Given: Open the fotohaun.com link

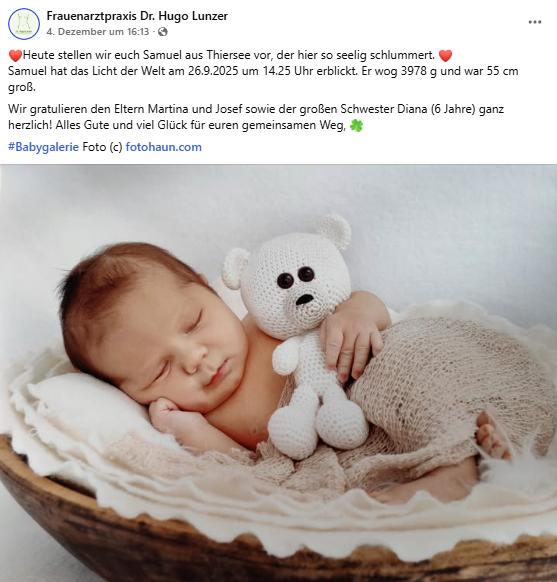Looking at the screenshot, I should [164, 147].
